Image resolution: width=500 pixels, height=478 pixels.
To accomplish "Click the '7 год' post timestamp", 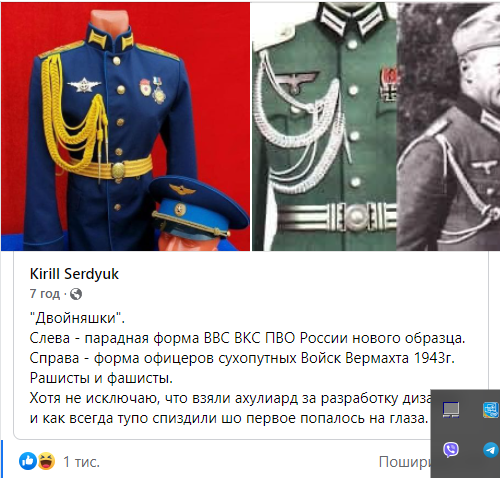I will [45, 294].
